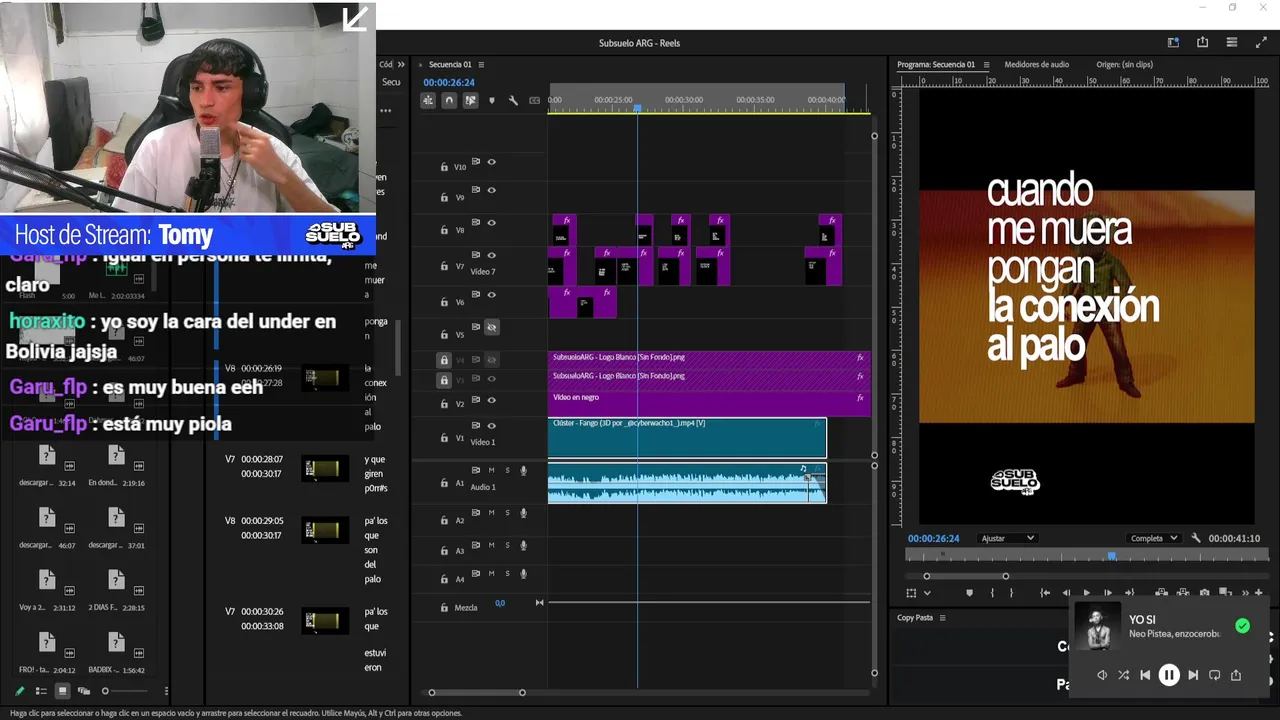The height and width of the screenshot is (720, 1280).
Task: Enable voice-over record on A4
Action: (523, 573)
